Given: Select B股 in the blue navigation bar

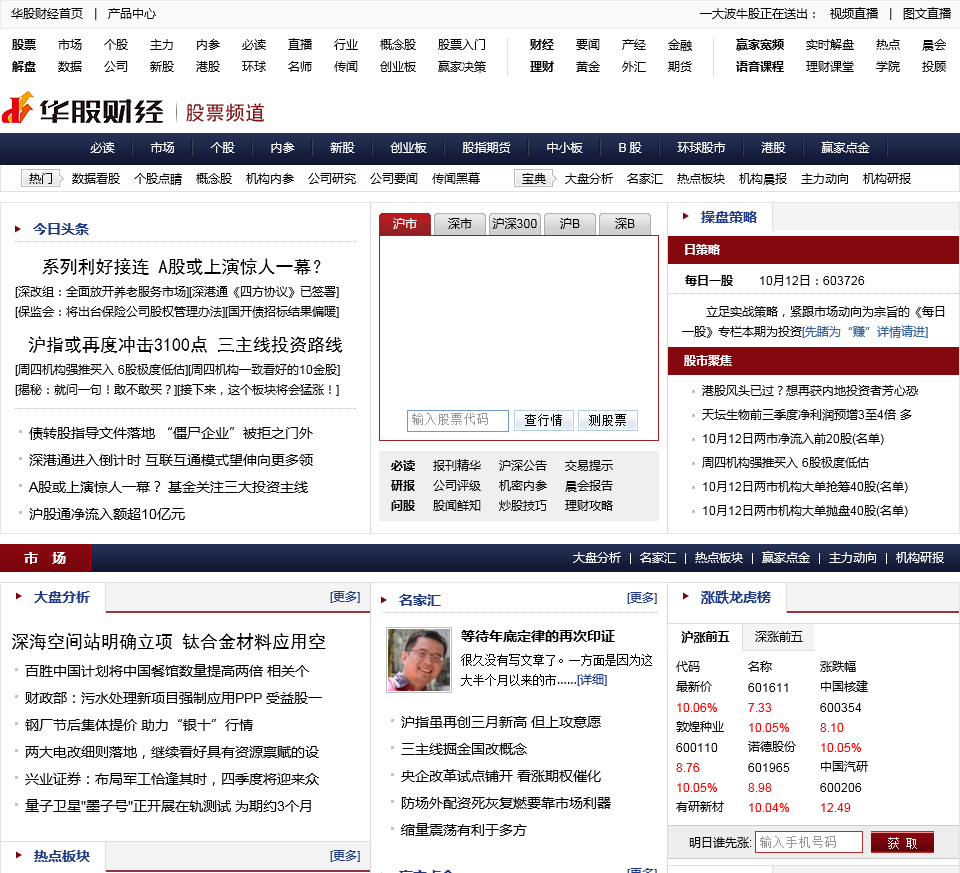Looking at the screenshot, I should [x=629, y=148].
